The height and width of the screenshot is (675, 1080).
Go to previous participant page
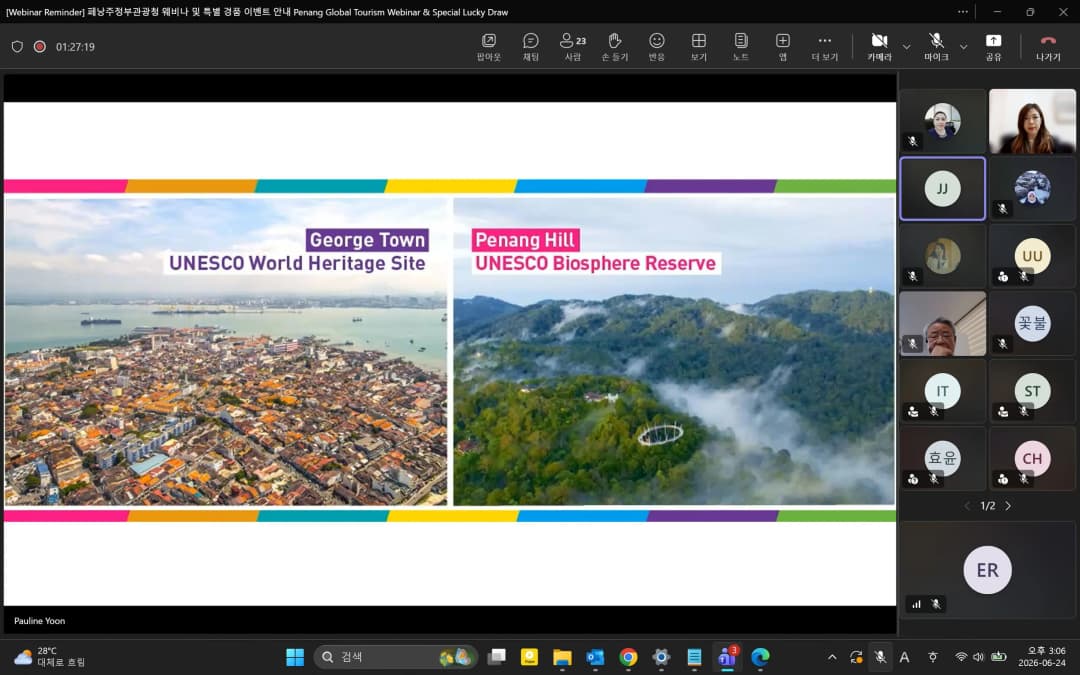click(x=967, y=506)
